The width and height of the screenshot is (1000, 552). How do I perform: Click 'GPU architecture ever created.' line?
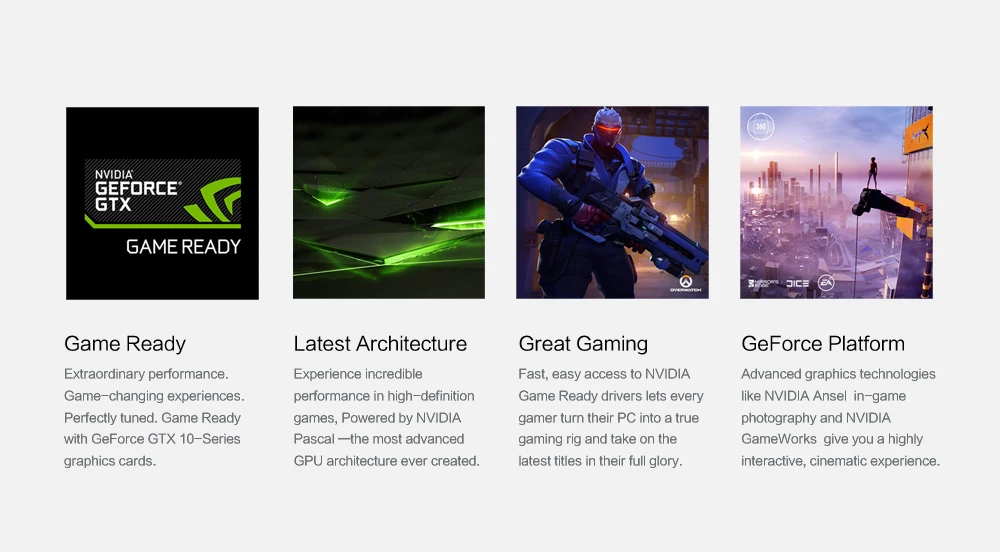click(x=386, y=461)
